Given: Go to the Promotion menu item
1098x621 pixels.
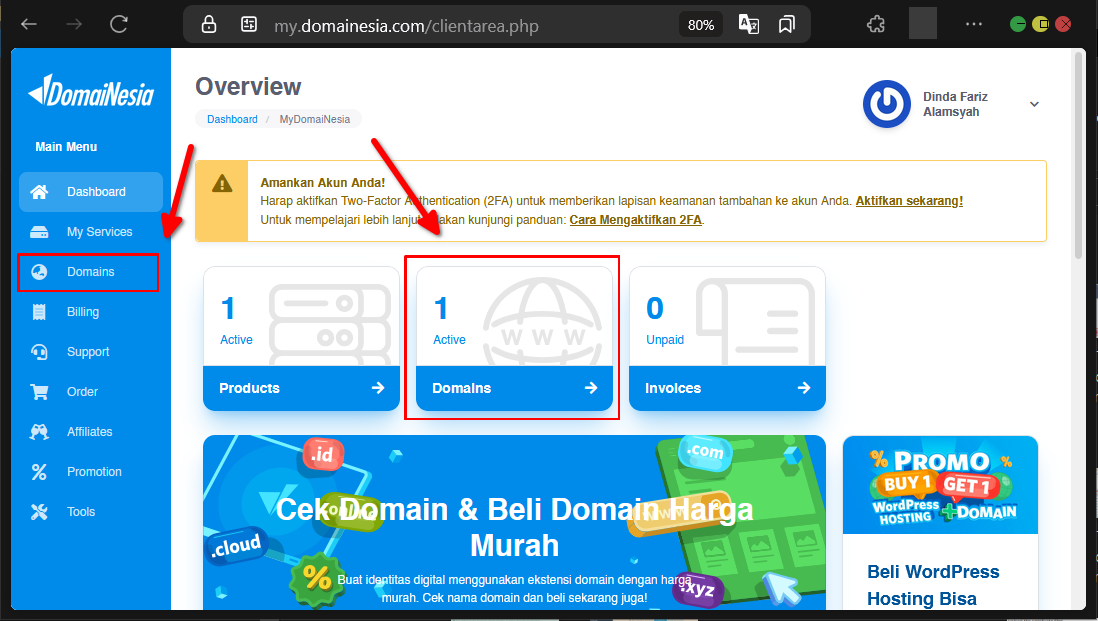Looking at the screenshot, I should click(91, 472).
